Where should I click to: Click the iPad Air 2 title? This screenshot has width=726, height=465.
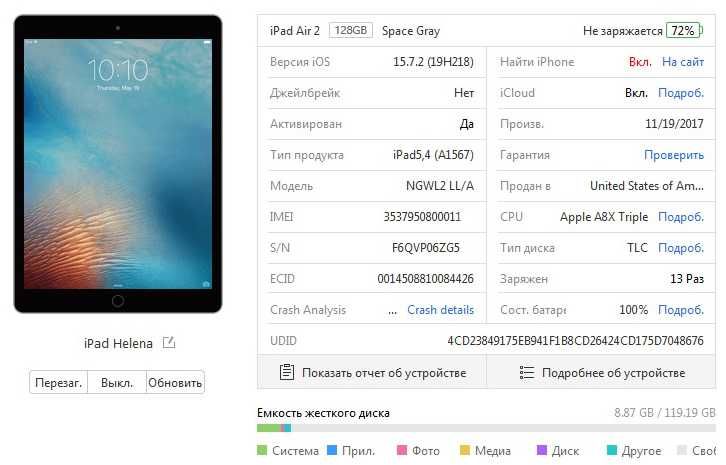[294, 31]
